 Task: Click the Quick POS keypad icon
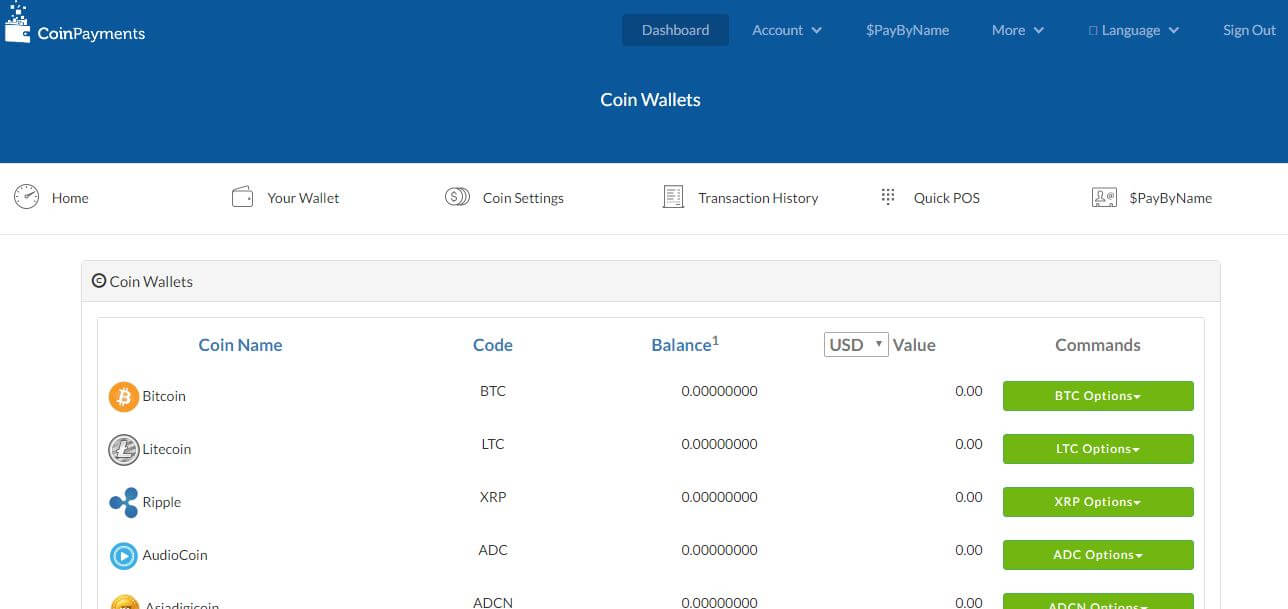[888, 197]
